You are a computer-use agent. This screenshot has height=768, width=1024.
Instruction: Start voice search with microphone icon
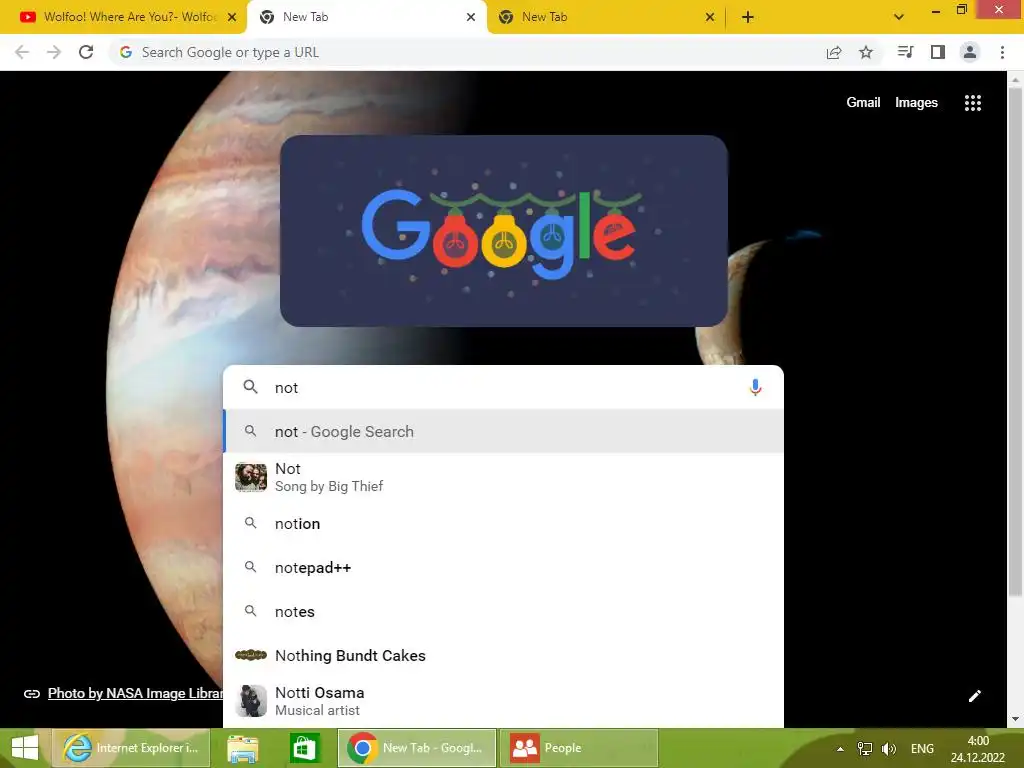755,387
